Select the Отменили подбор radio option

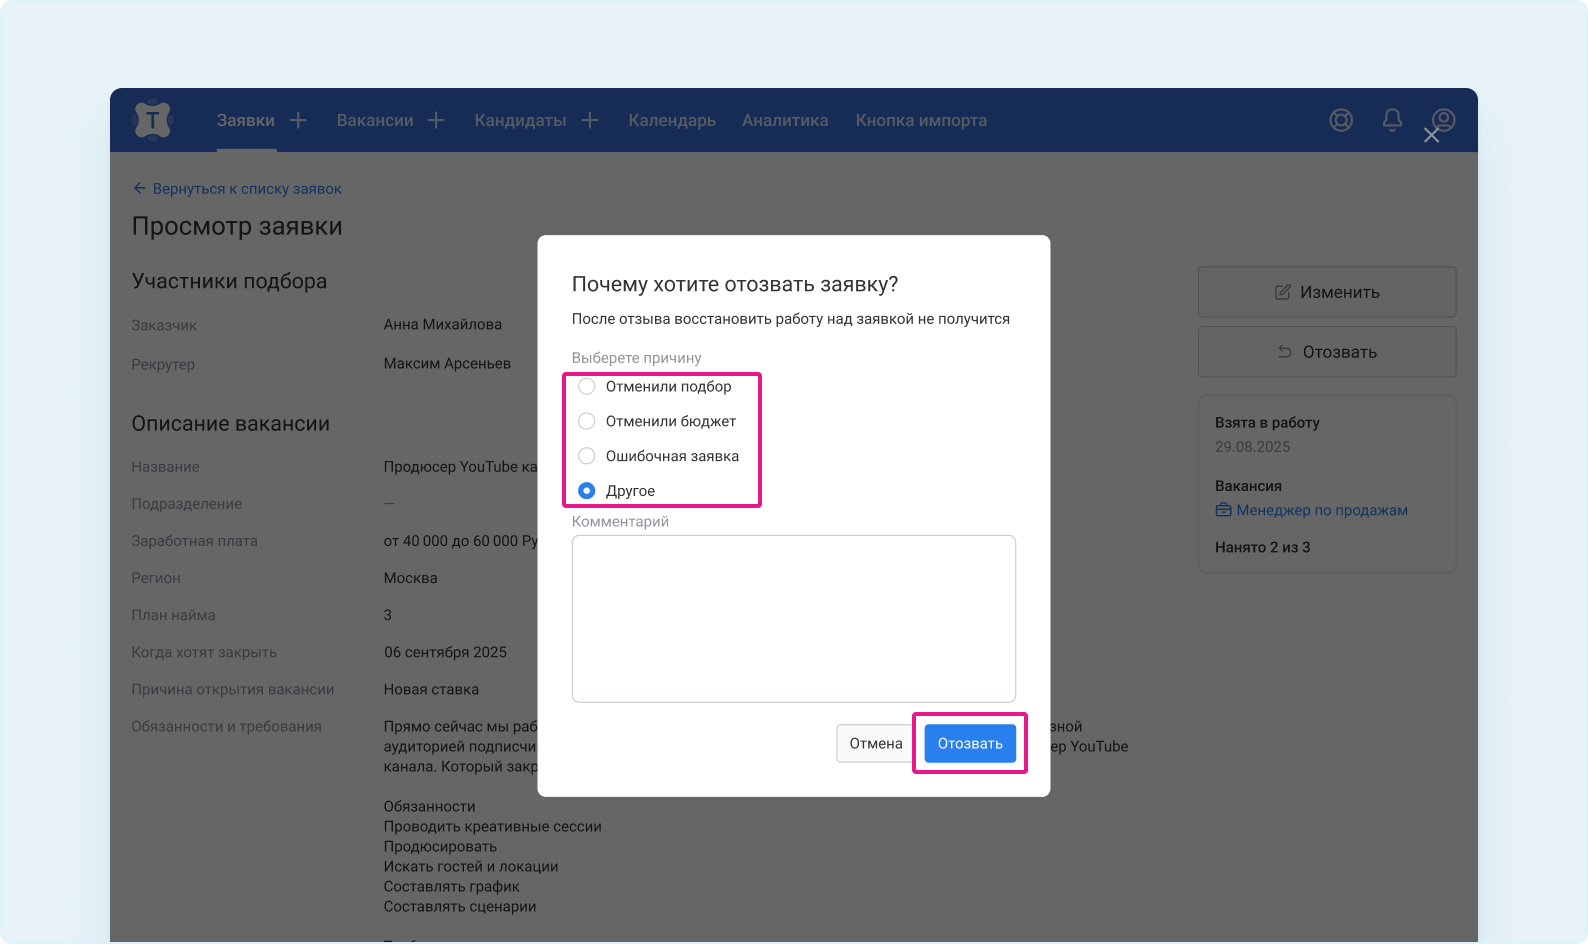tap(587, 387)
